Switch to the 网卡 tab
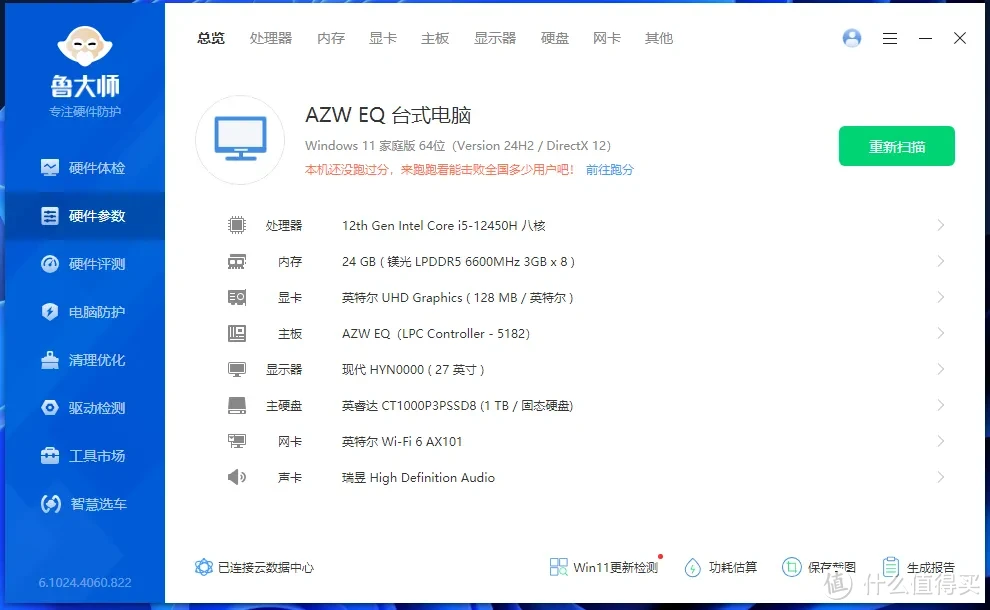 (x=607, y=39)
